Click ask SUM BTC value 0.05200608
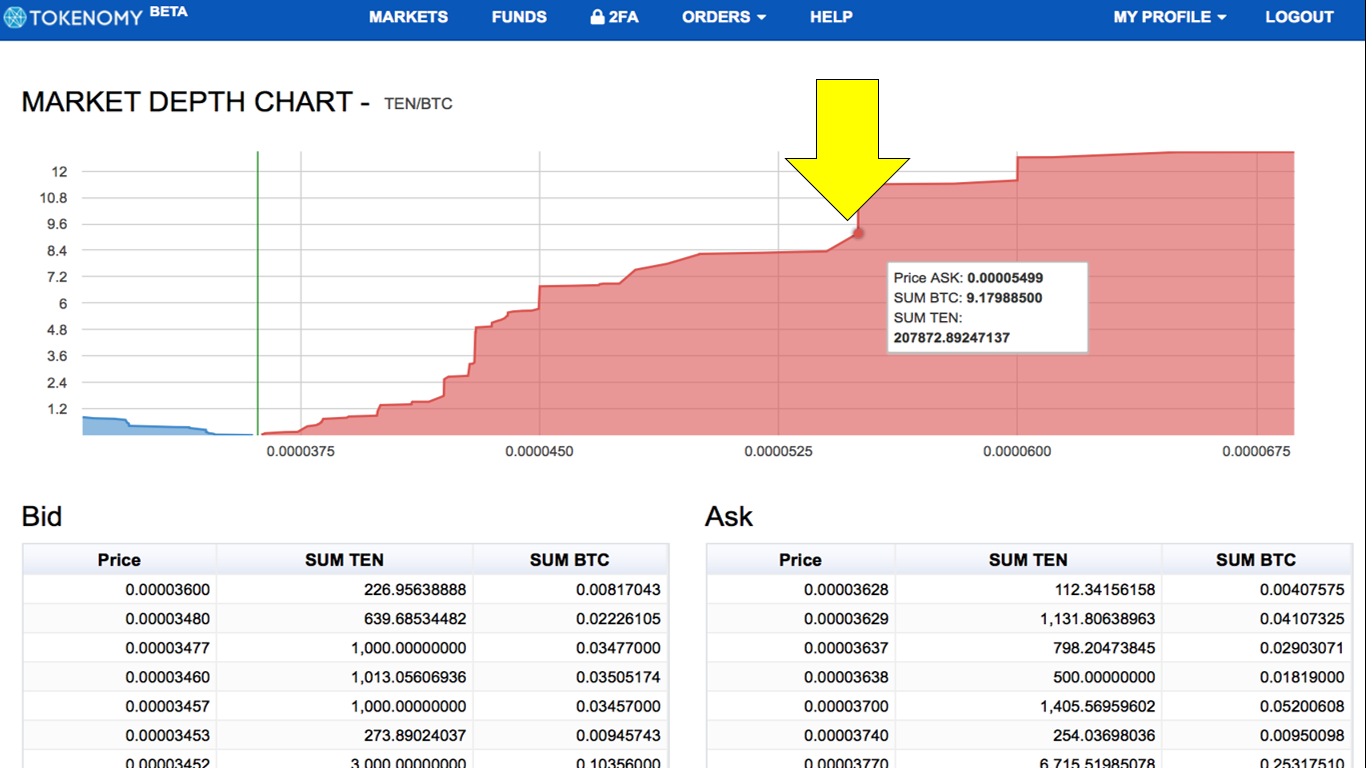The width and height of the screenshot is (1366, 768). click(x=1302, y=706)
